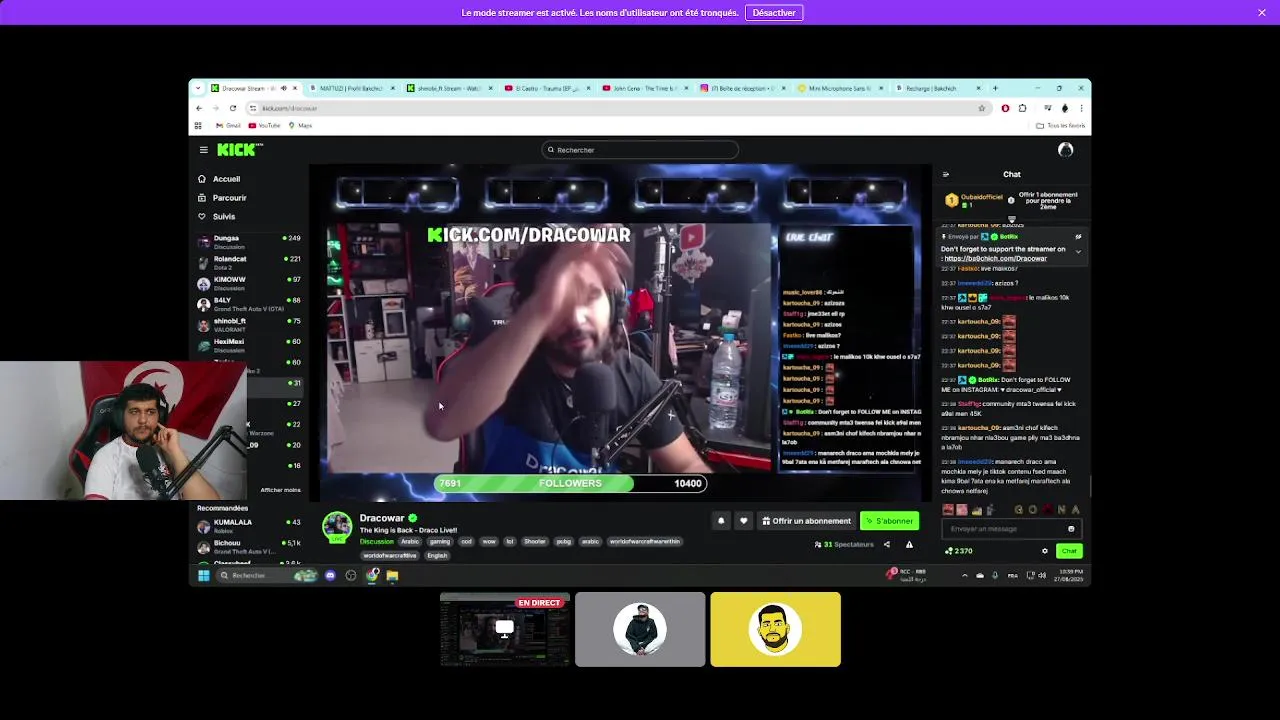Open the B4LY channel in the sidebar
Image resolution: width=1280 pixels, height=720 pixels.
(x=249, y=304)
